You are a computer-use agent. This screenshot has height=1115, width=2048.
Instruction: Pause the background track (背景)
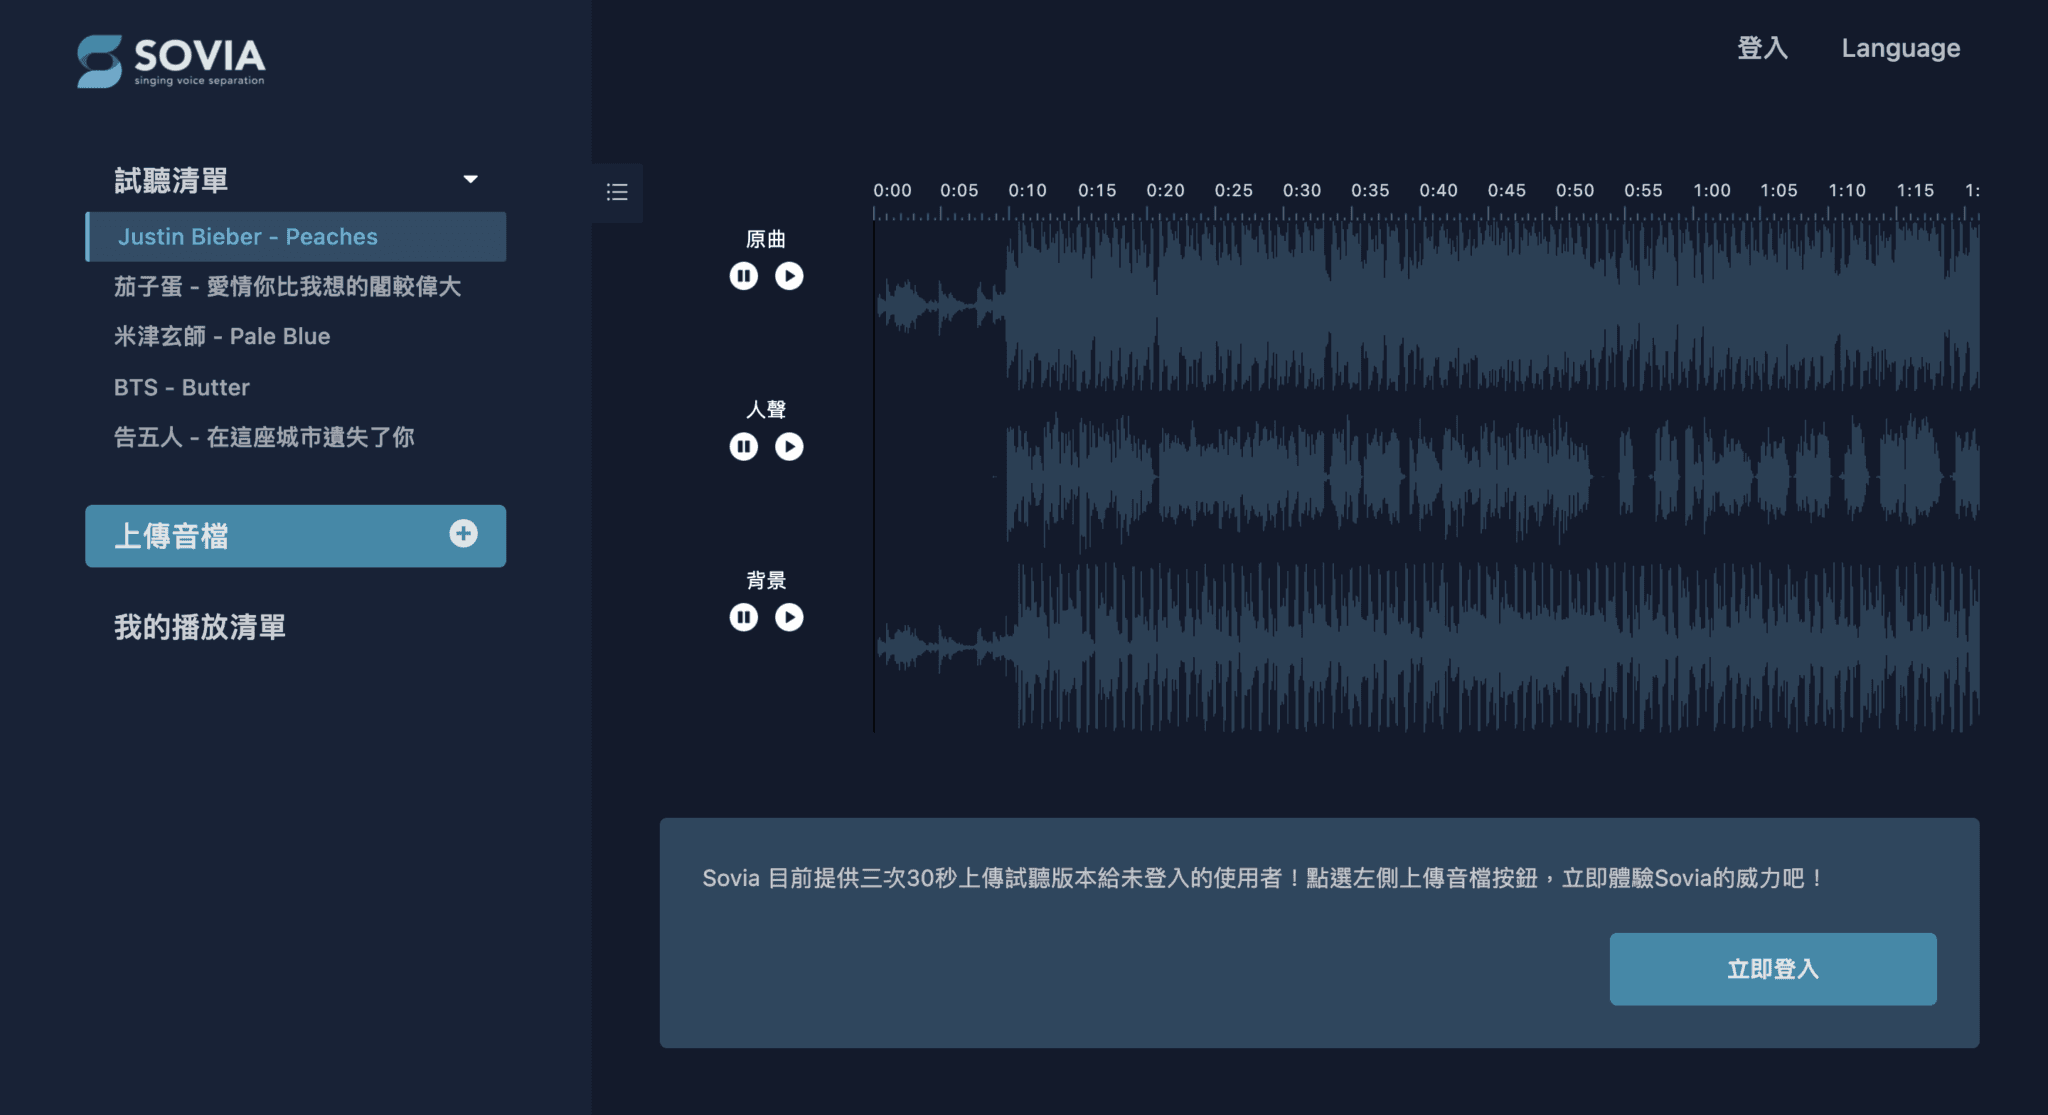point(743,617)
